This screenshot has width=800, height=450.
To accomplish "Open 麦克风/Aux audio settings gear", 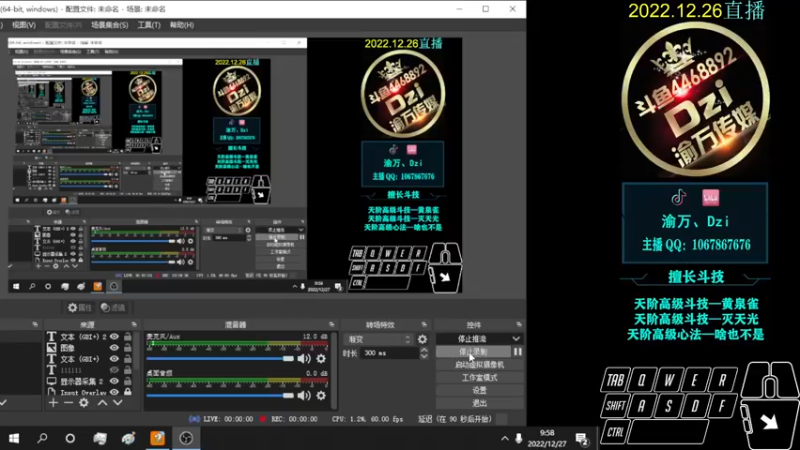I will pos(321,359).
